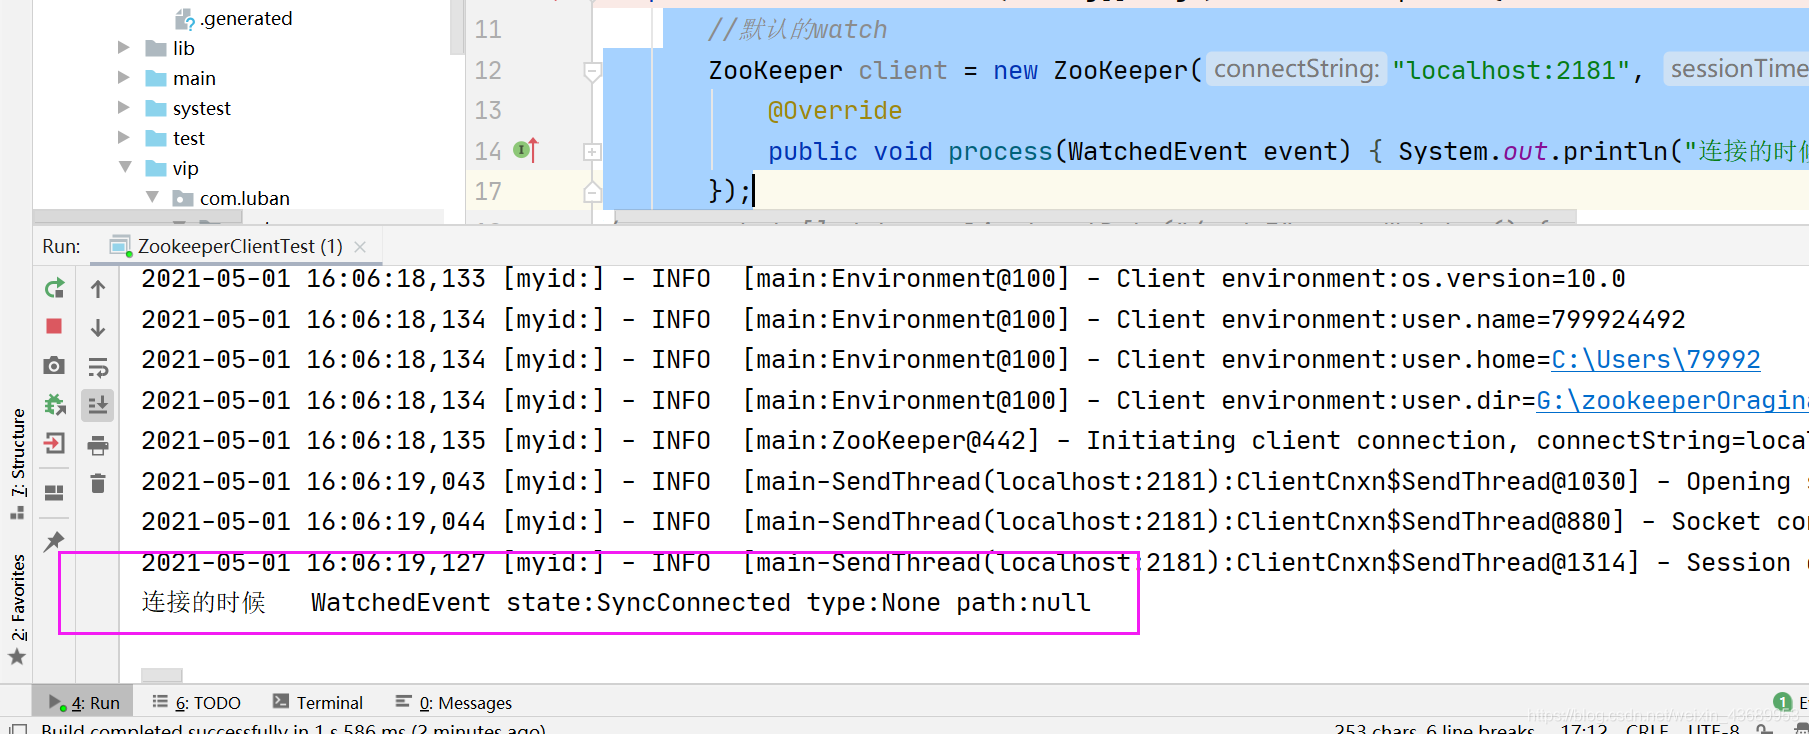Image resolution: width=1809 pixels, height=734 pixels.
Task: Toggle soft-wrap for the console output
Action: pos(98,367)
